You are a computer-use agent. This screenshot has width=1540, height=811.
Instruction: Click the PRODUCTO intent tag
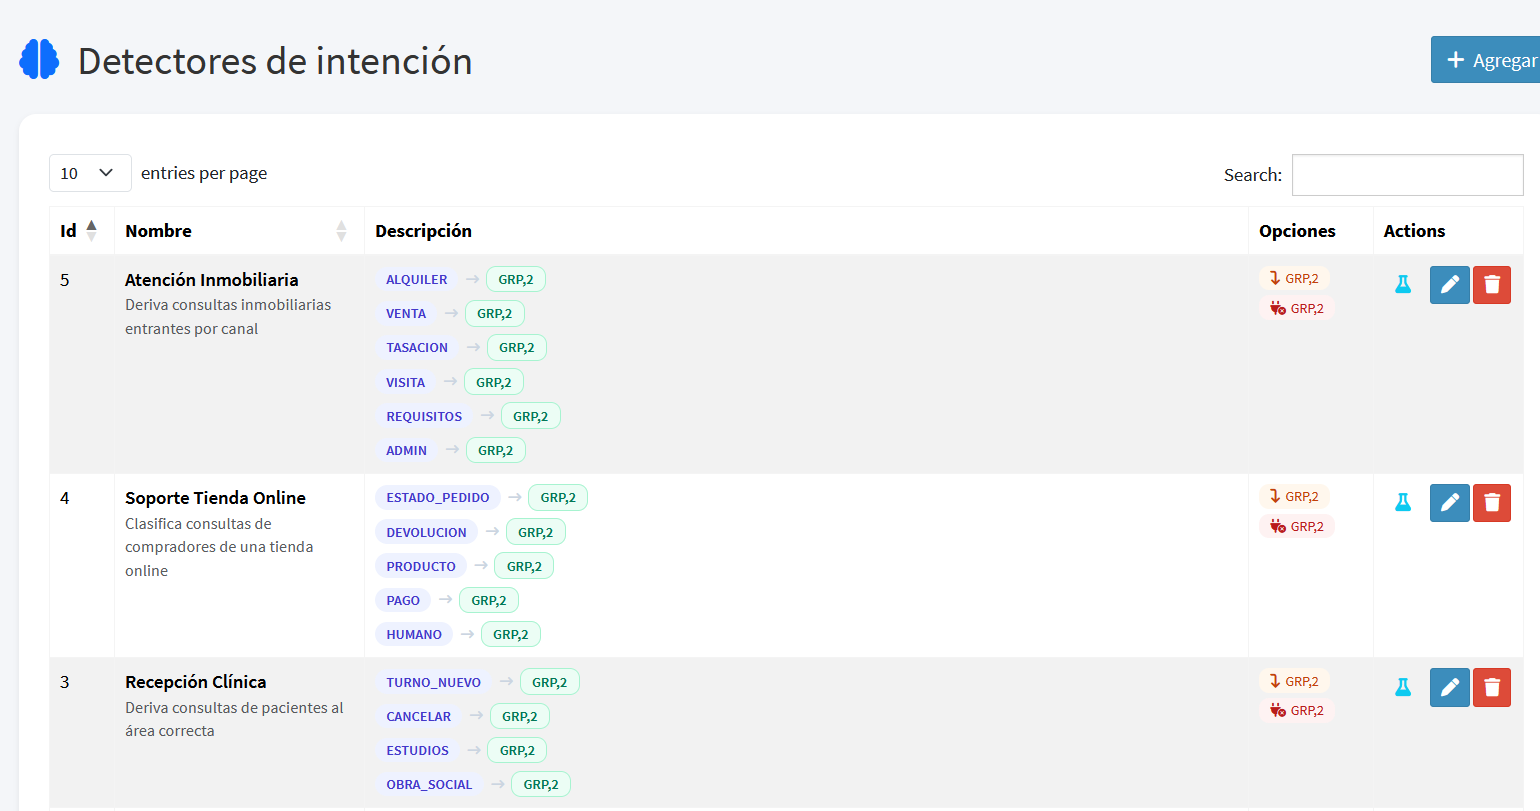tap(421, 566)
